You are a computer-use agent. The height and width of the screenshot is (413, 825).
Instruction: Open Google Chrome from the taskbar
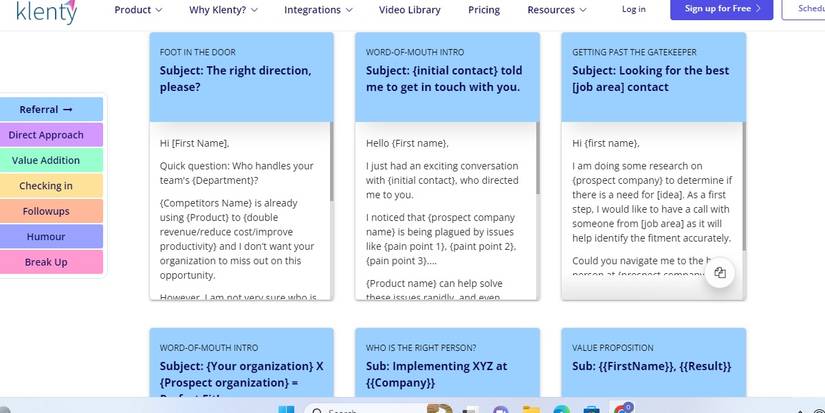point(622,409)
